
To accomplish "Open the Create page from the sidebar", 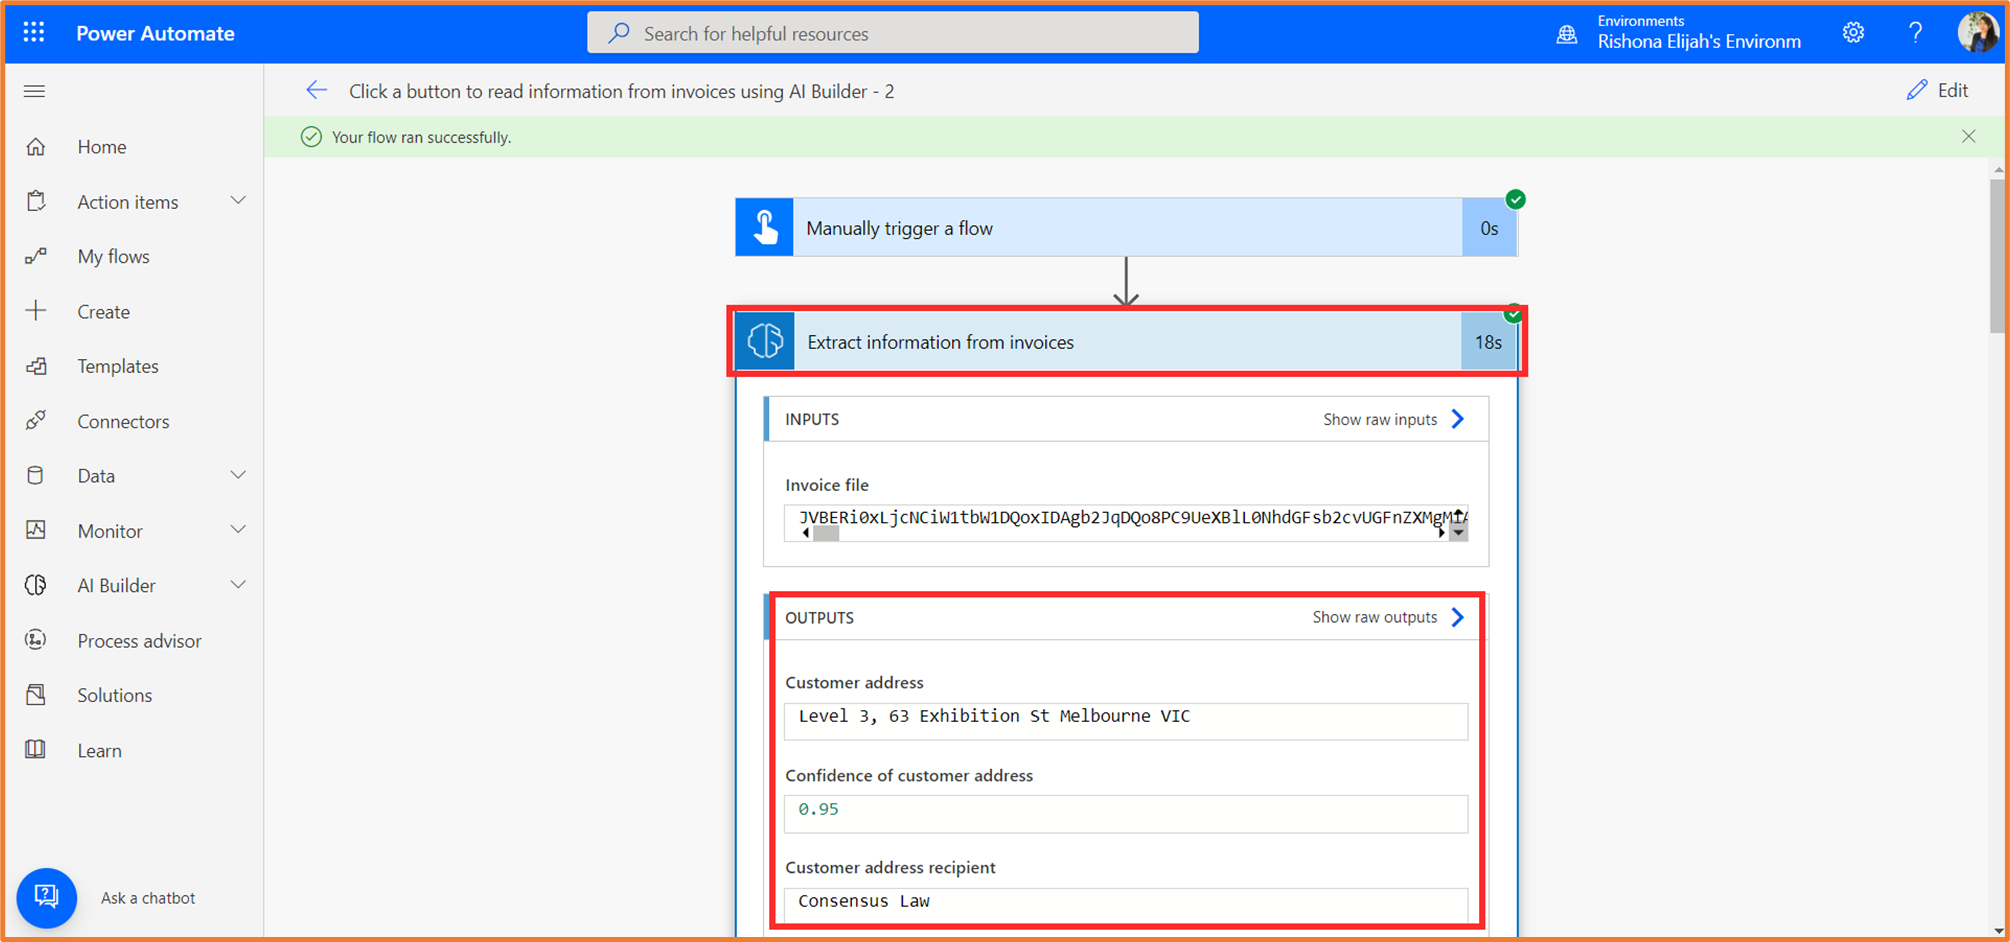I will (x=103, y=311).
